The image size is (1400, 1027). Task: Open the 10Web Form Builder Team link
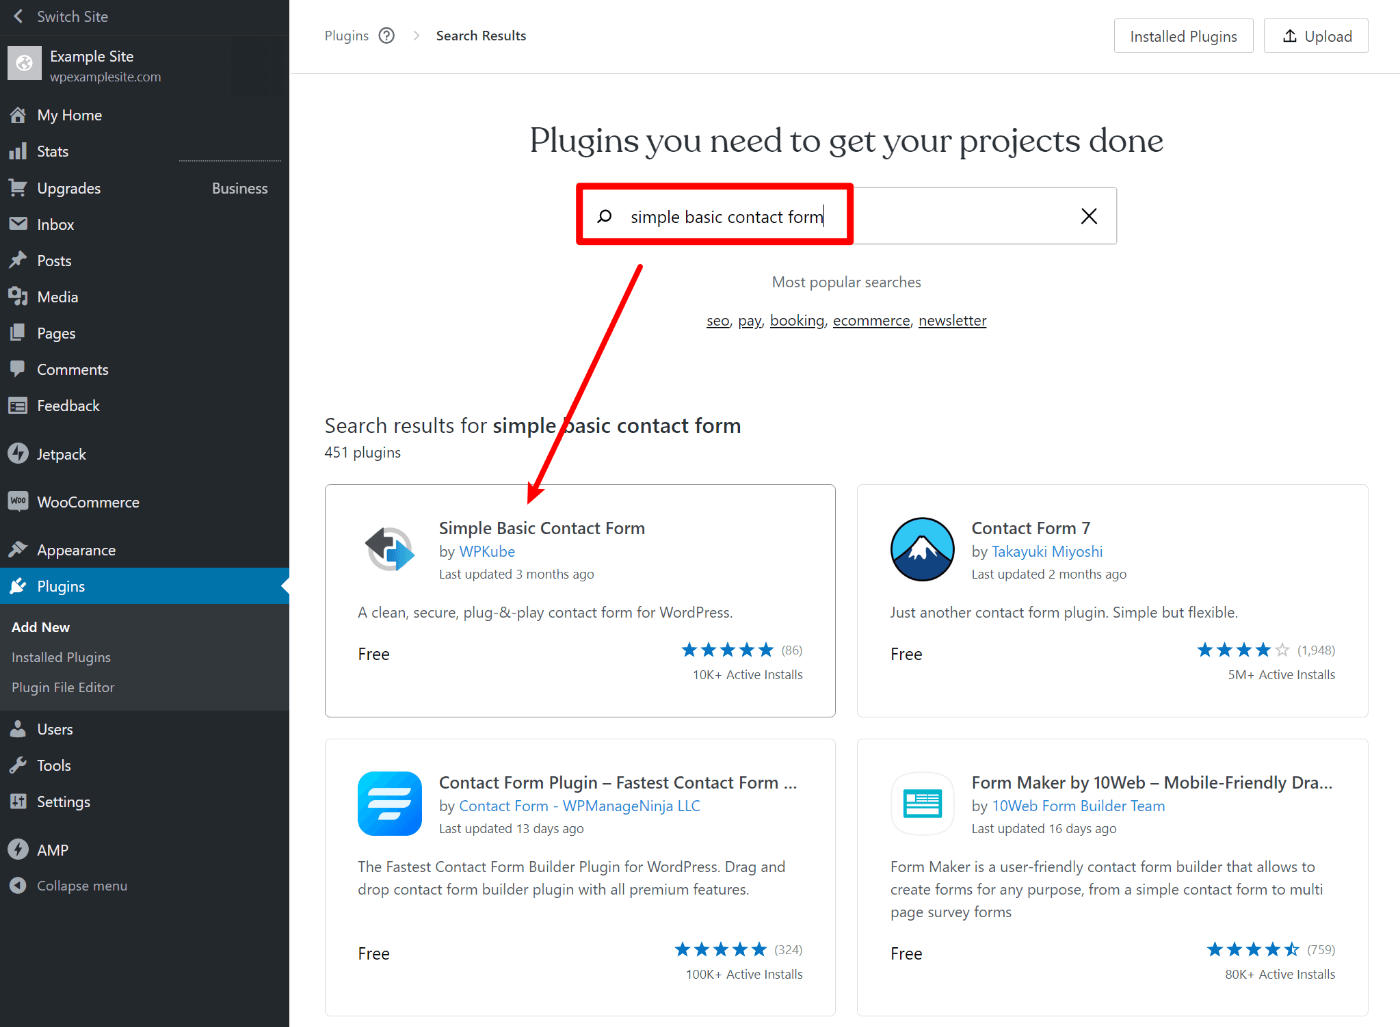(1078, 805)
